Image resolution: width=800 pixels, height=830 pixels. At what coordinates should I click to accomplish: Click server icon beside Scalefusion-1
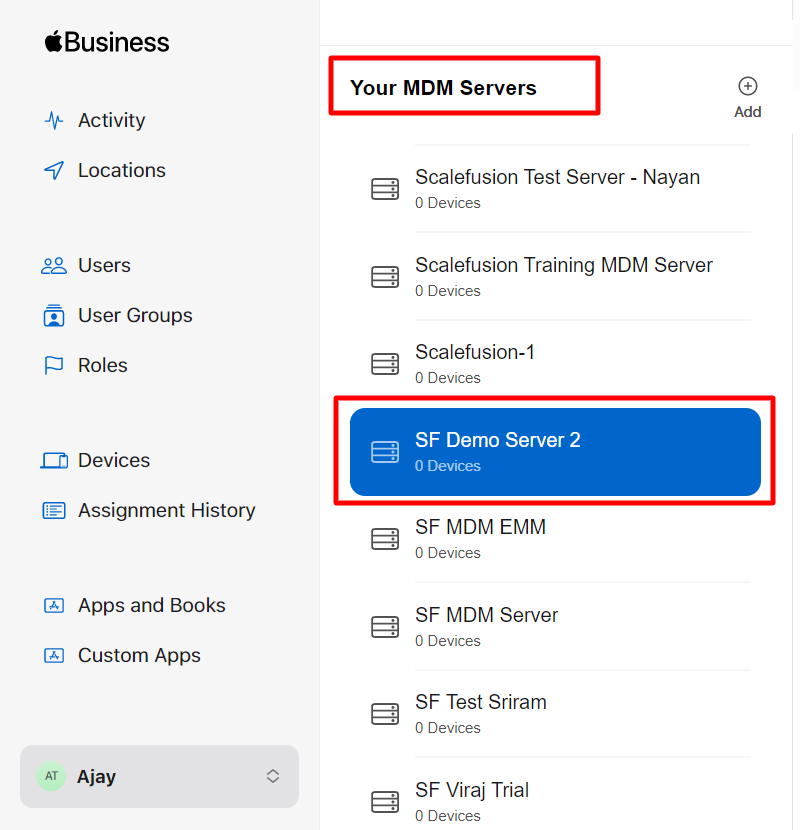pyautogui.click(x=385, y=364)
